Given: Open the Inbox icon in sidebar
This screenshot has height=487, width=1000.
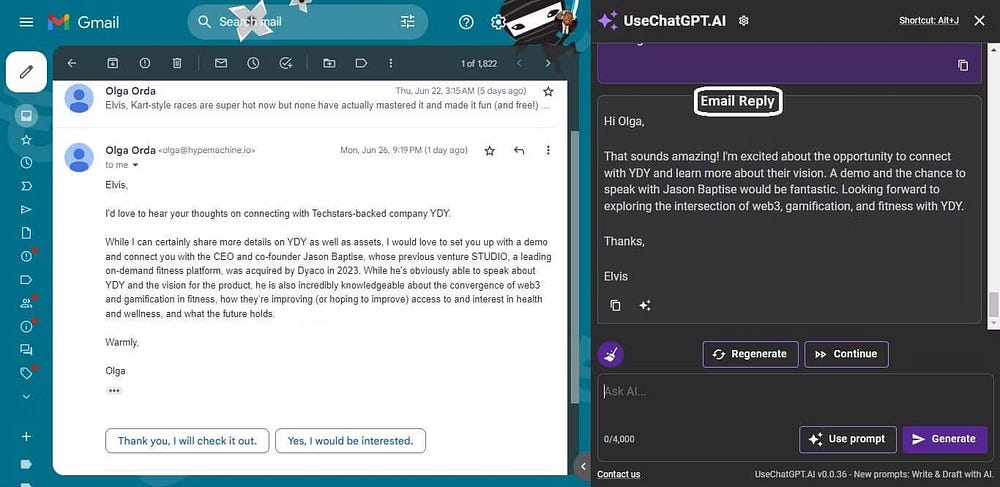Looking at the screenshot, I should [26, 115].
